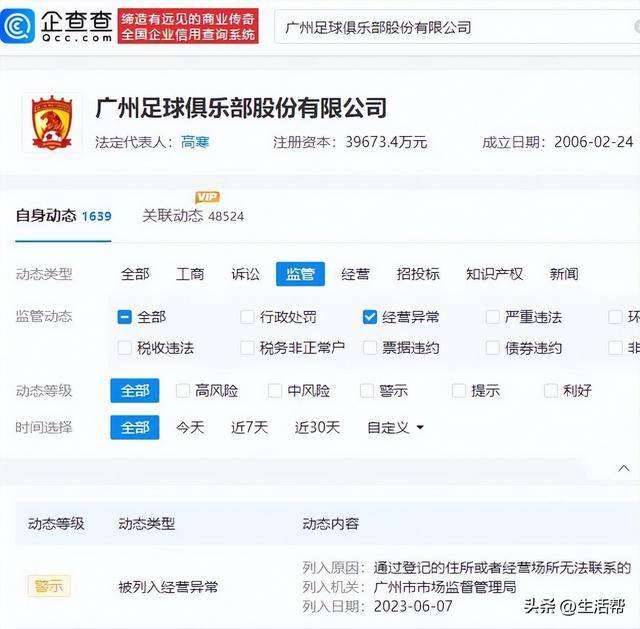
Task: Select the 经营 dynamic type
Action: (x=355, y=274)
